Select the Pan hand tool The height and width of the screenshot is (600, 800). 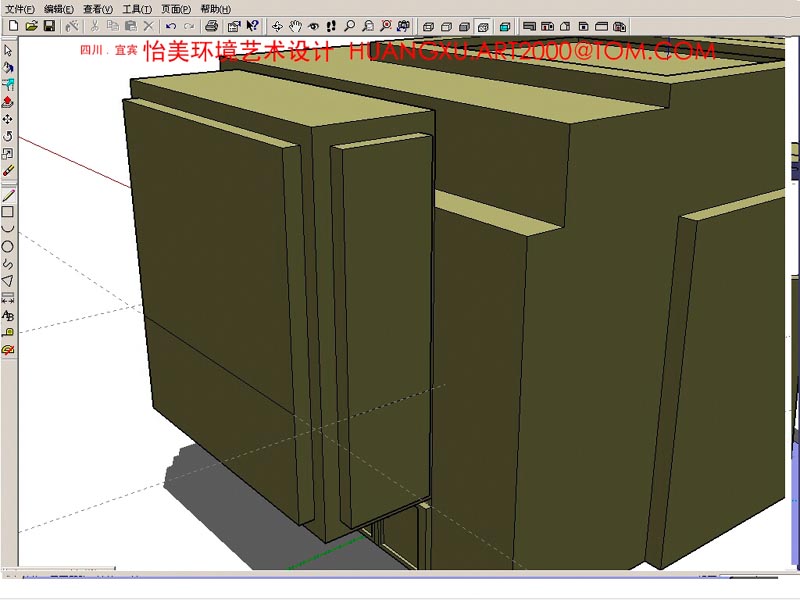click(x=296, y=25)
